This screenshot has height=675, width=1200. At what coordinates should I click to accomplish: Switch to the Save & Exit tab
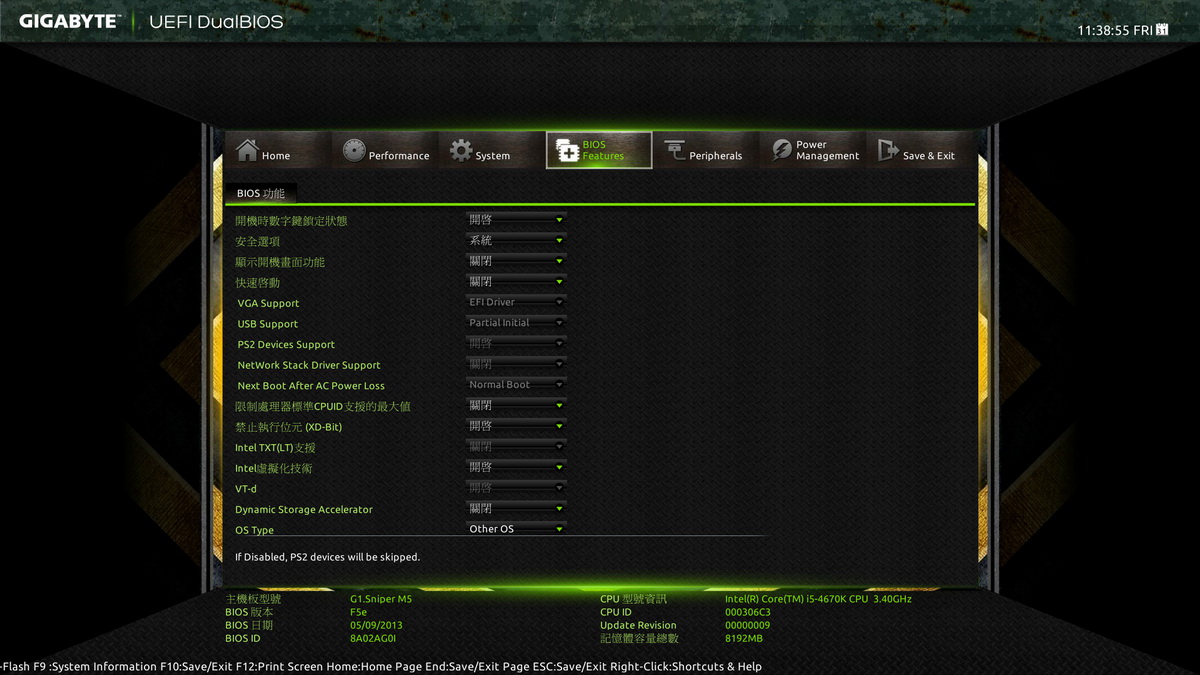(x=917, y=151)
